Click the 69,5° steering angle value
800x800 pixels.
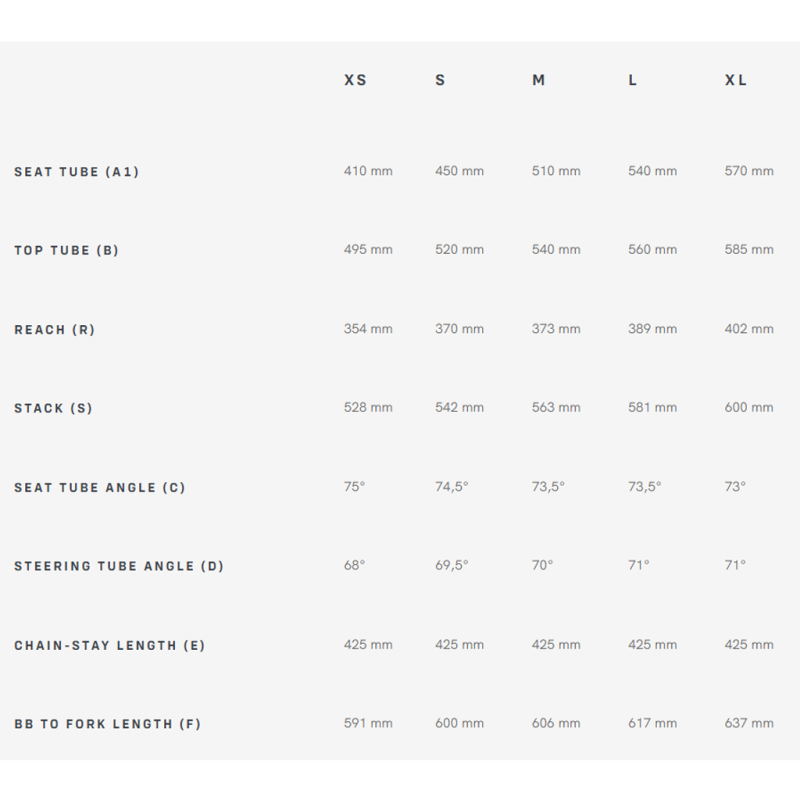click(x=451, y=566)
